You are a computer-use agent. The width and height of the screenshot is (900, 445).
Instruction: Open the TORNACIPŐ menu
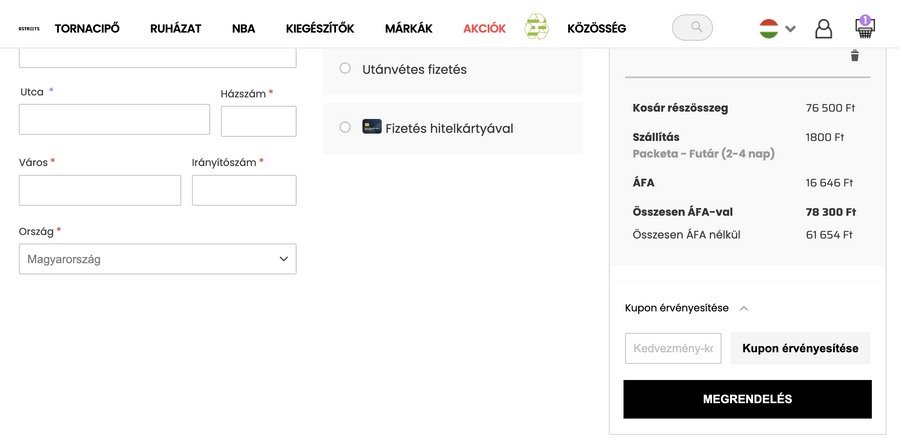click(x=88, y=28)
